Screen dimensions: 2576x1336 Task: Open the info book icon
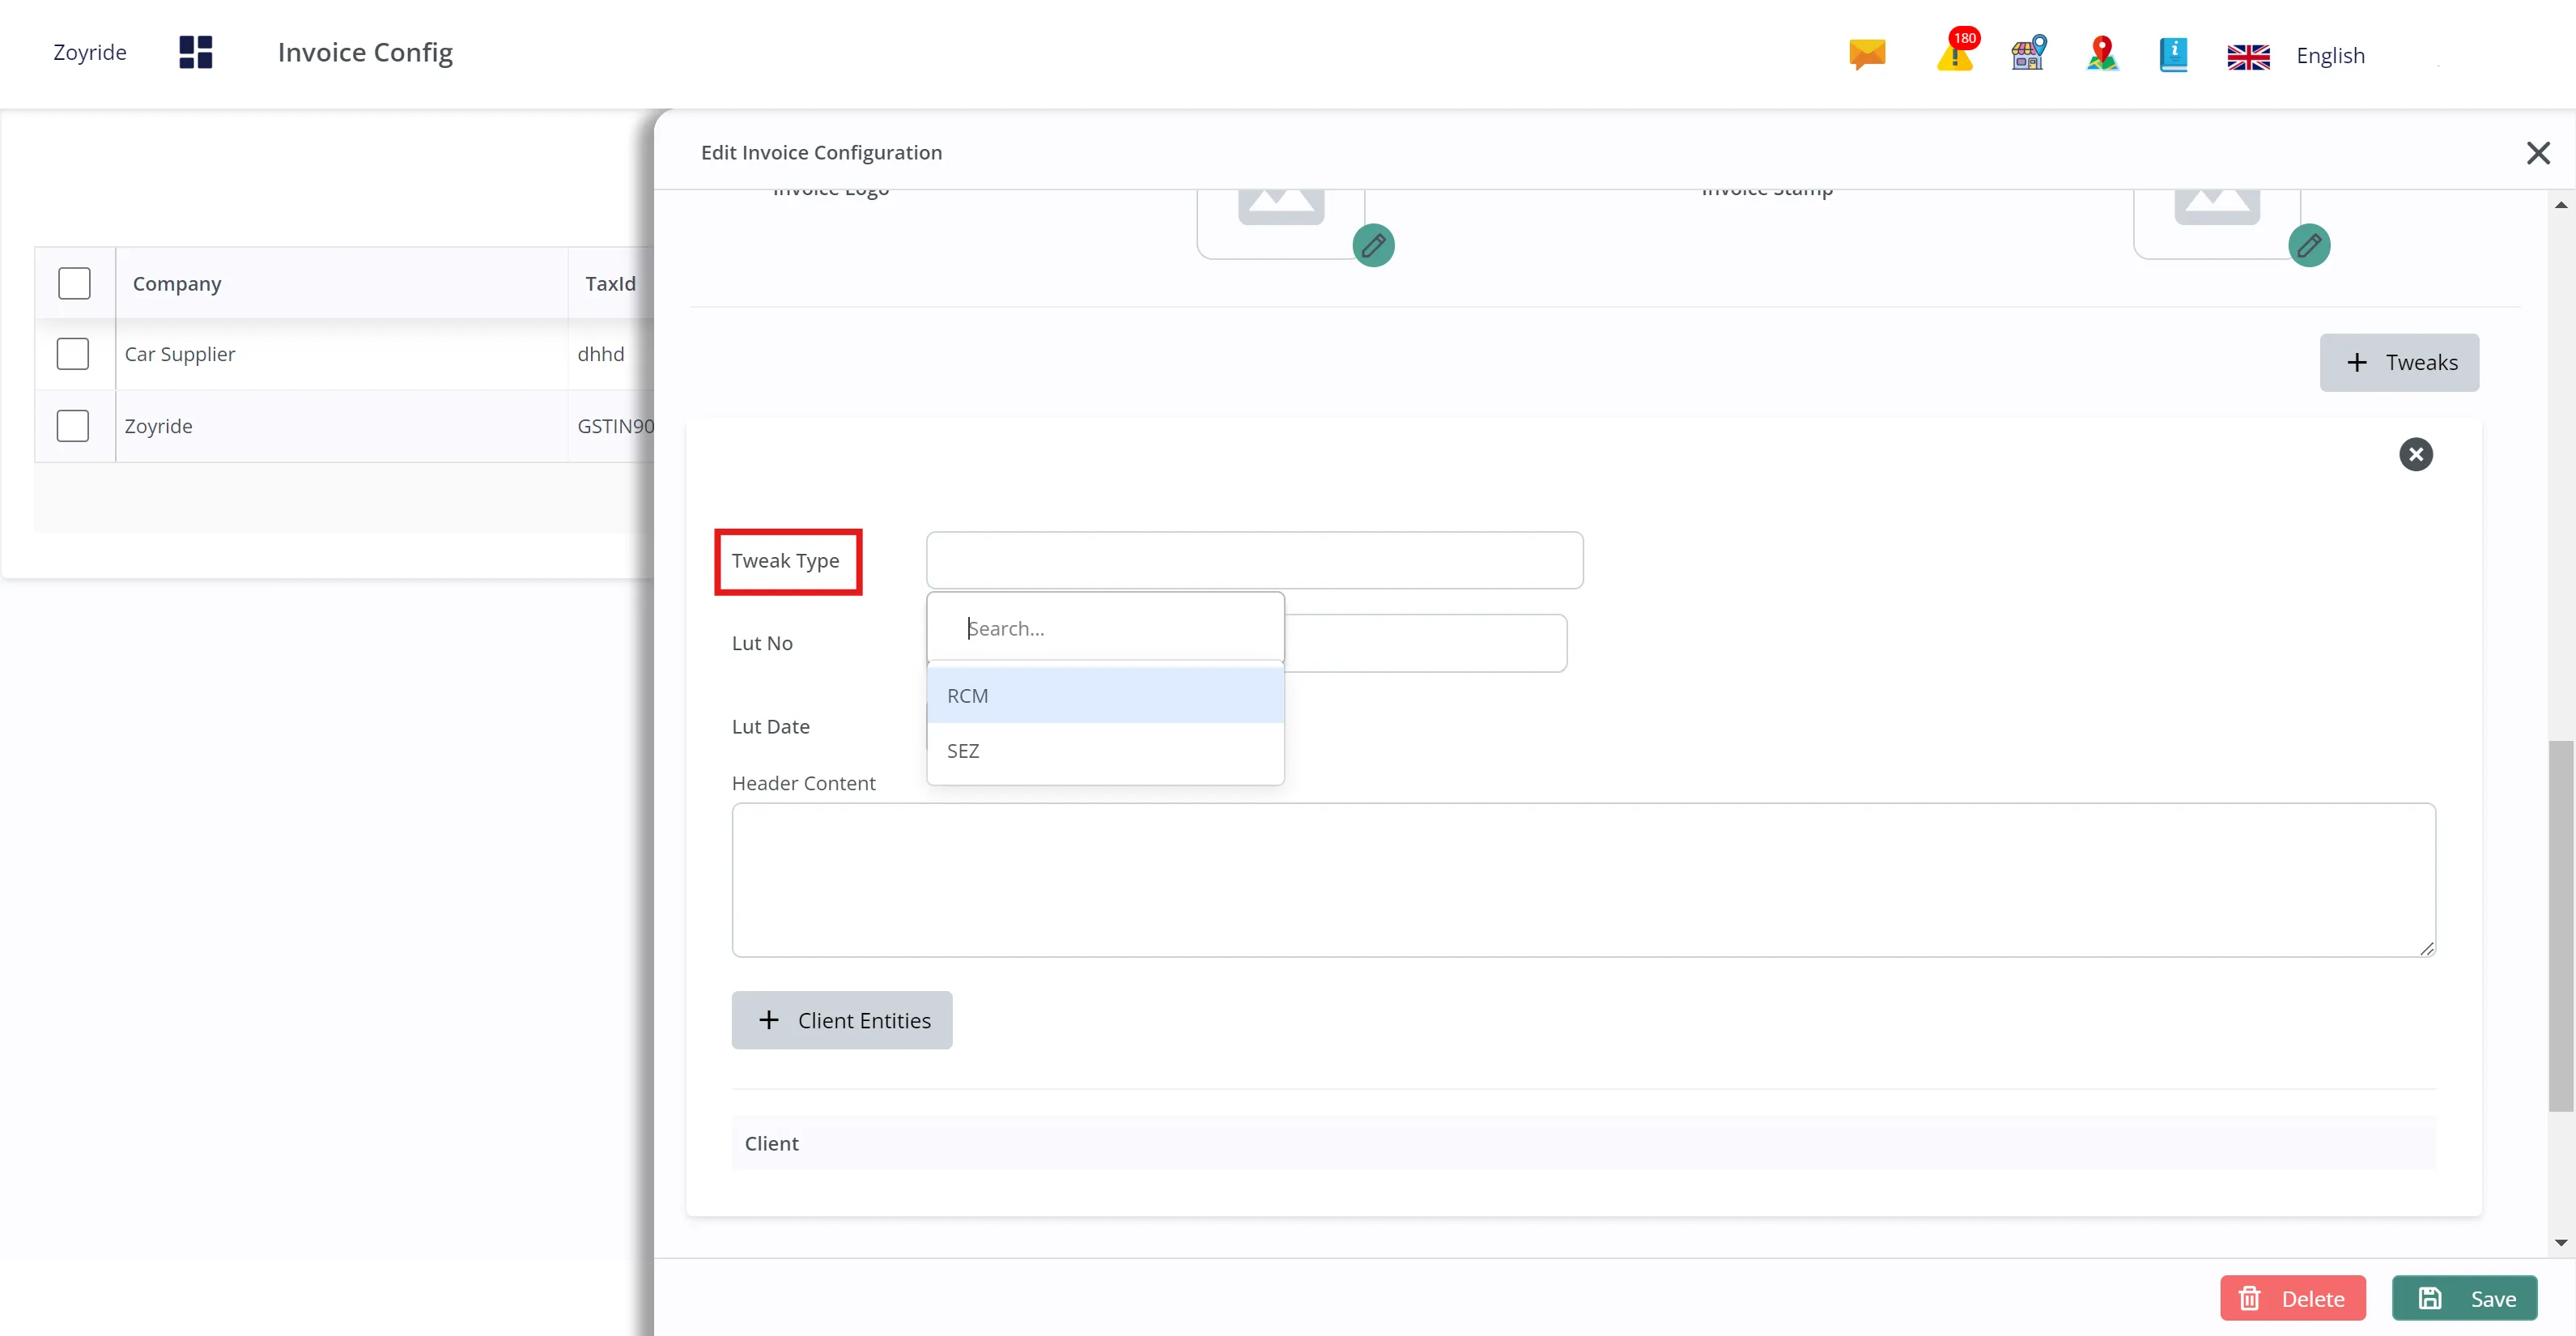point(2173,54)
